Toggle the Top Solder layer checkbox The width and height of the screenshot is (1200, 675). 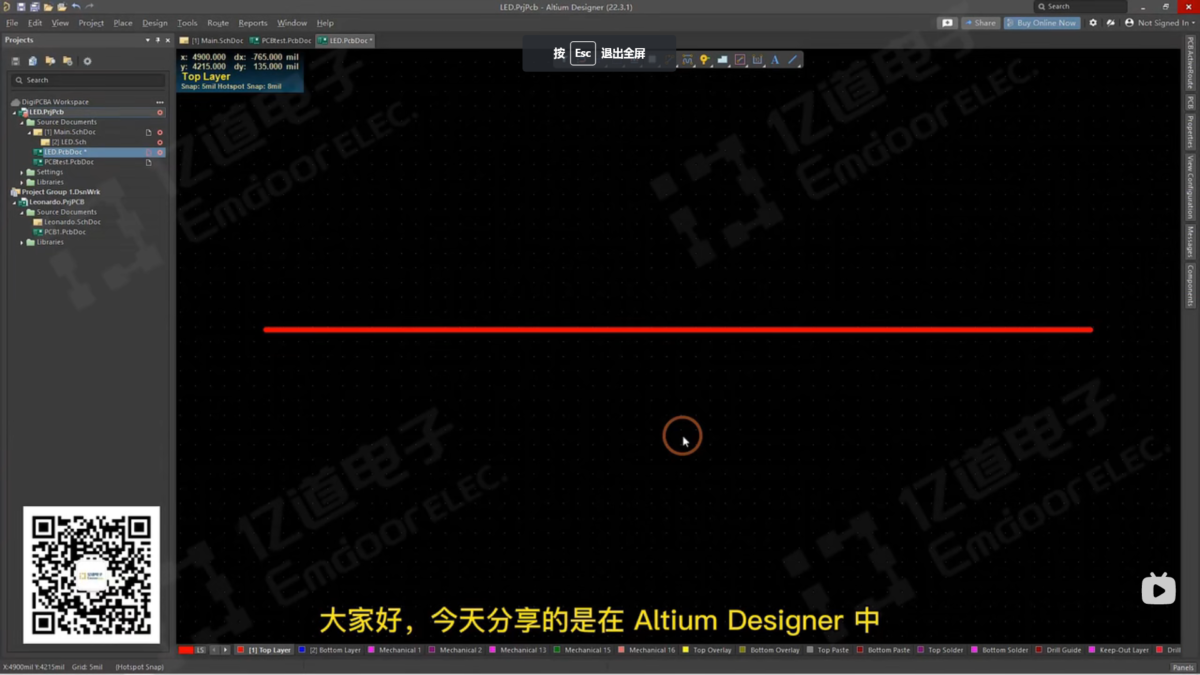tap(920, 650)
